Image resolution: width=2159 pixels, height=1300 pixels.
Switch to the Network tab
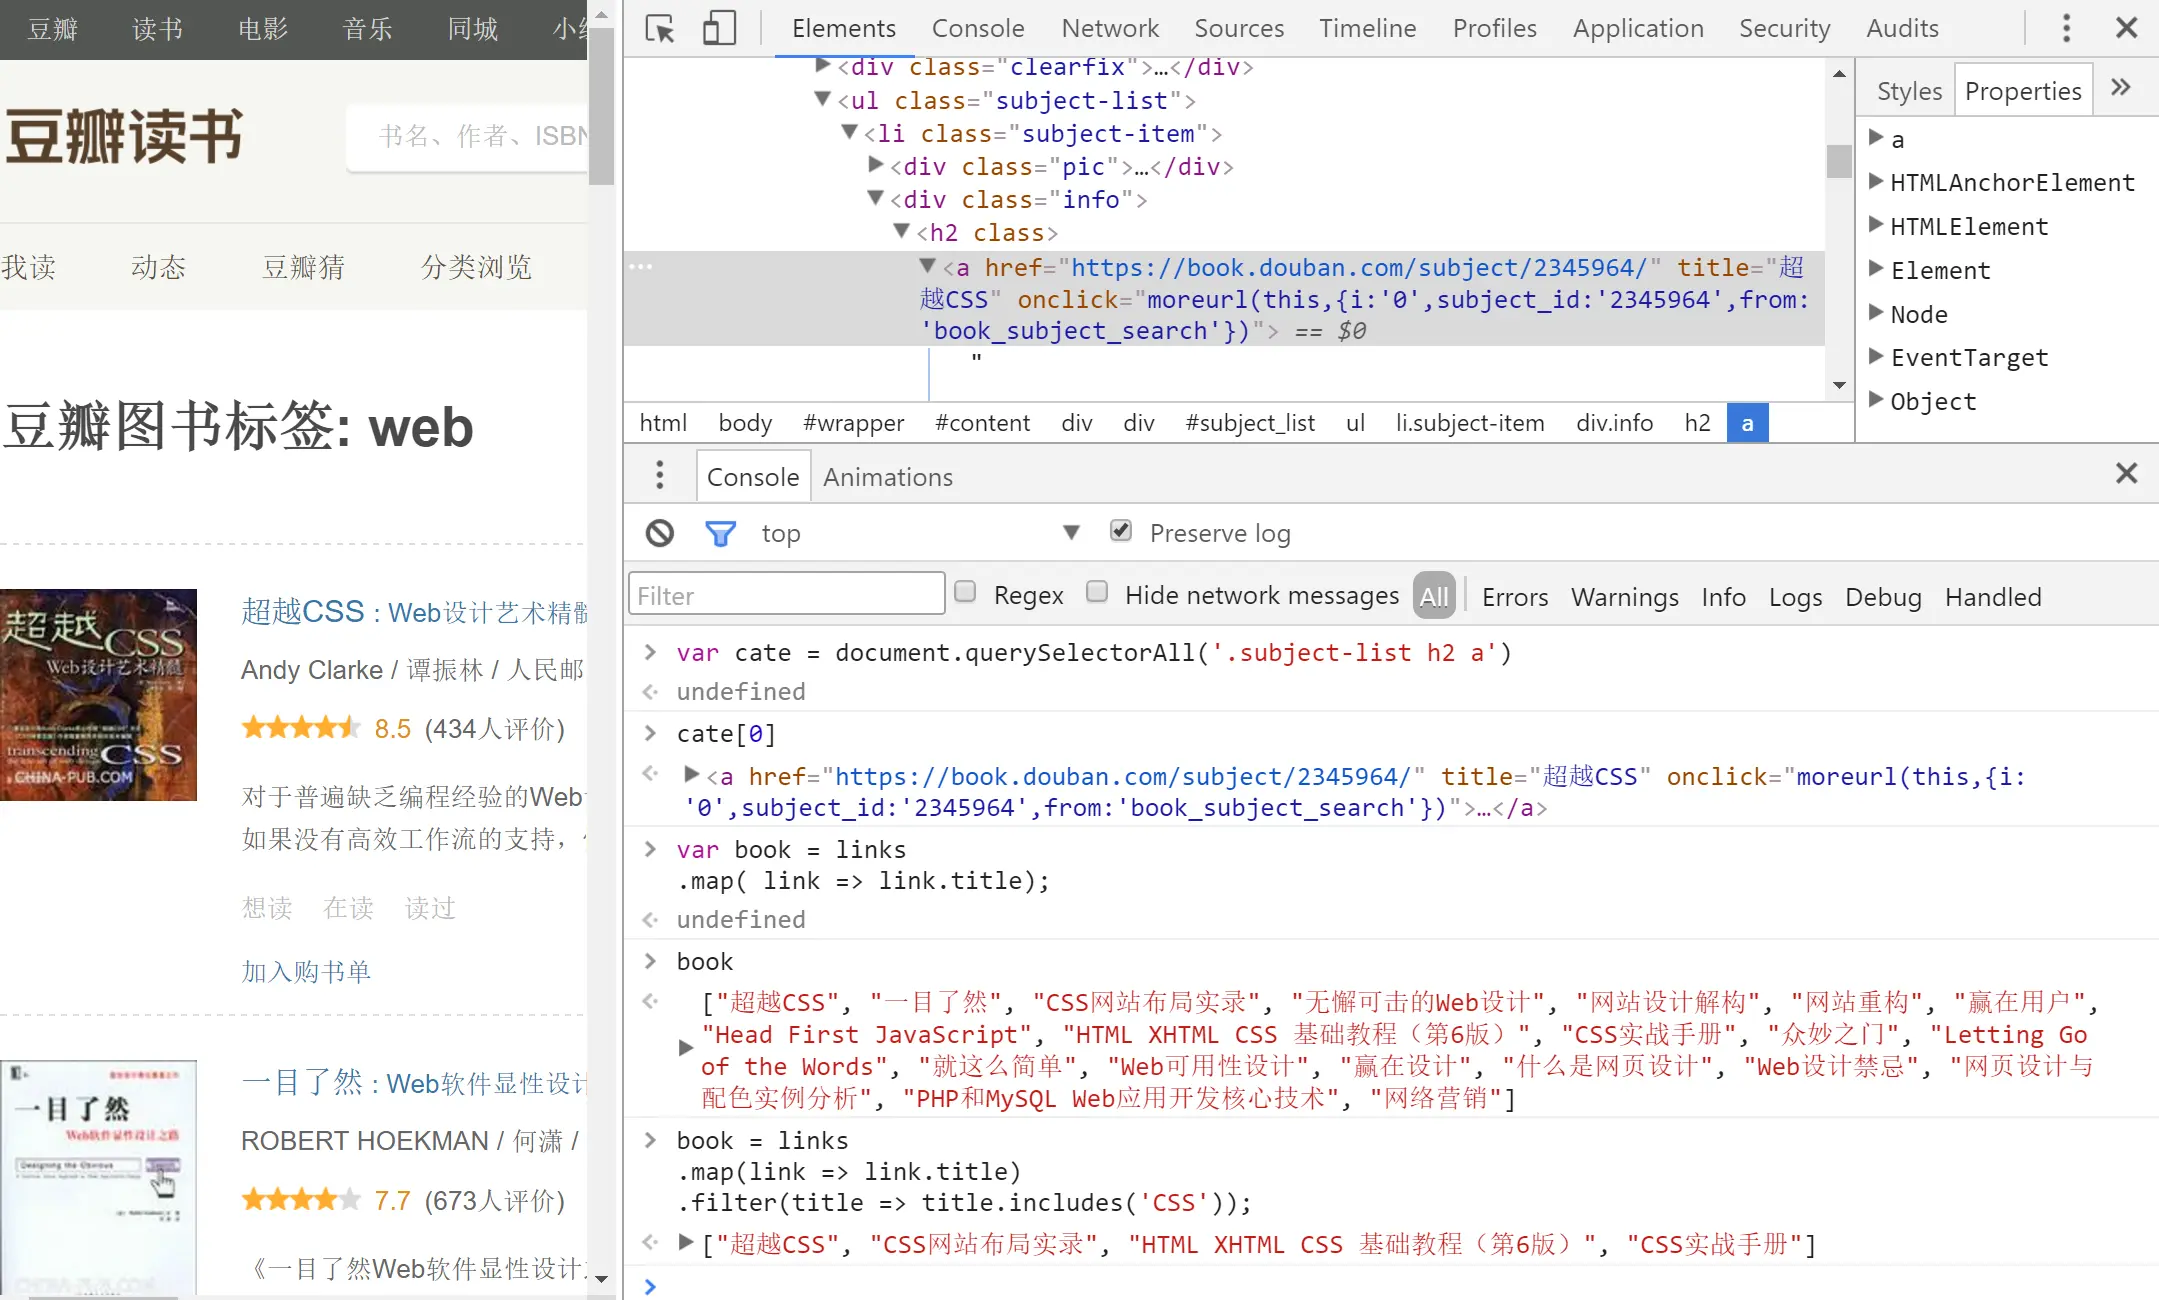[1109, 28]
